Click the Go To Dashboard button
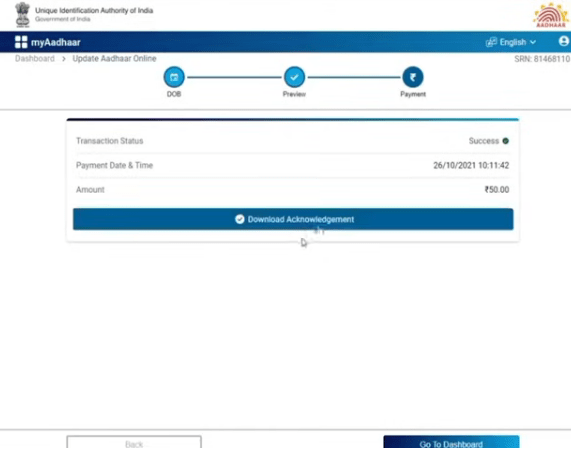This screenshot has height=449, width=571. pyautogui.click(x=451, y=442)
